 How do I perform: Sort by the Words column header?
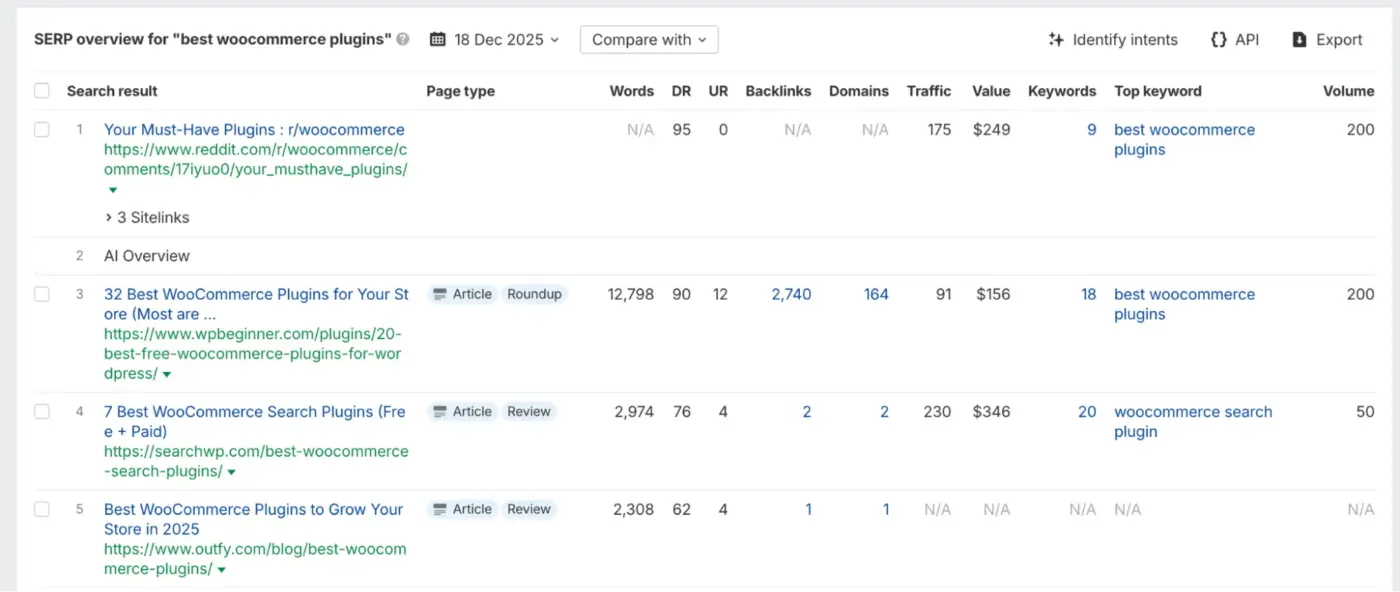click(x=632, y=91)
